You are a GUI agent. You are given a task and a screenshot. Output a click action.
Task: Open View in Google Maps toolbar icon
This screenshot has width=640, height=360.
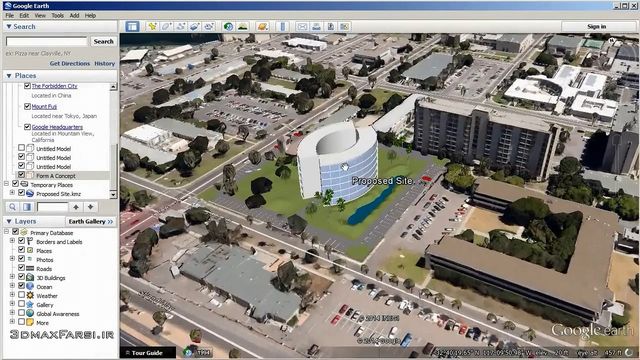pos(345,27)
